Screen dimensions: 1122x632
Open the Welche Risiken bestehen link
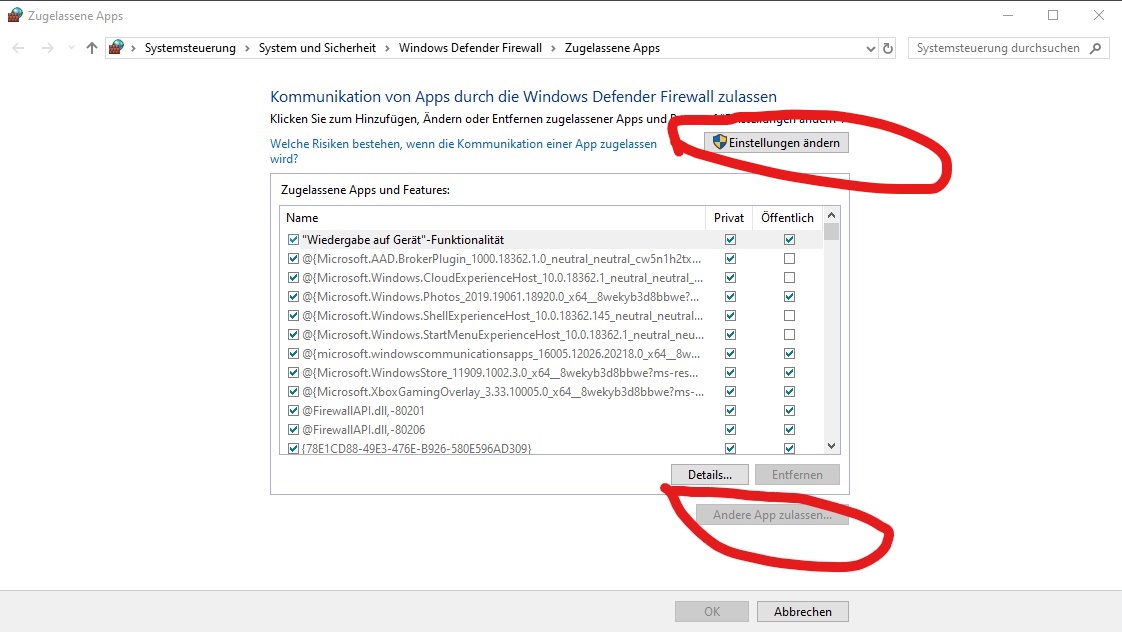point(463,151)
